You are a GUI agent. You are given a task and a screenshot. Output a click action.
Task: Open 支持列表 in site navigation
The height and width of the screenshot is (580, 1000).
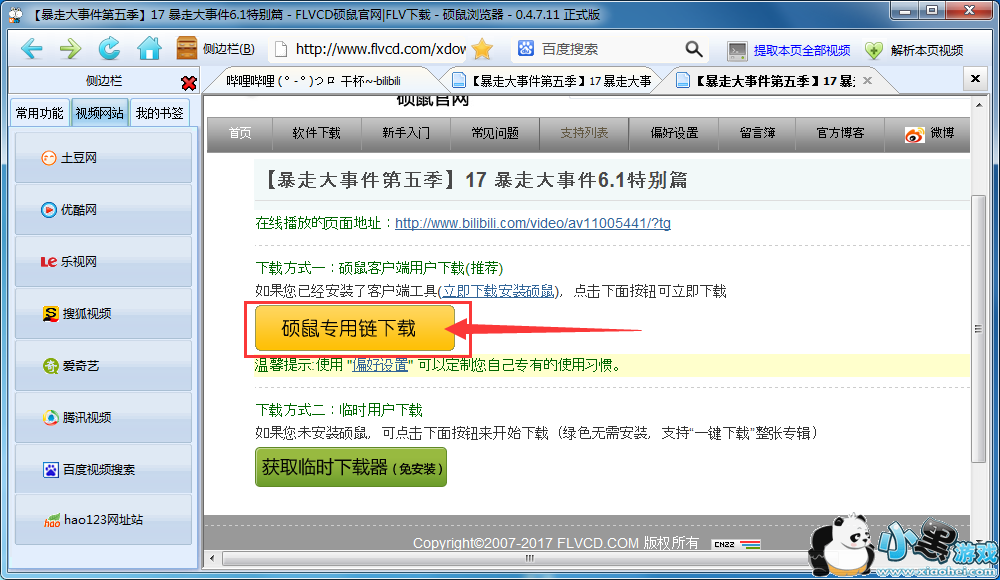point(584,133)
